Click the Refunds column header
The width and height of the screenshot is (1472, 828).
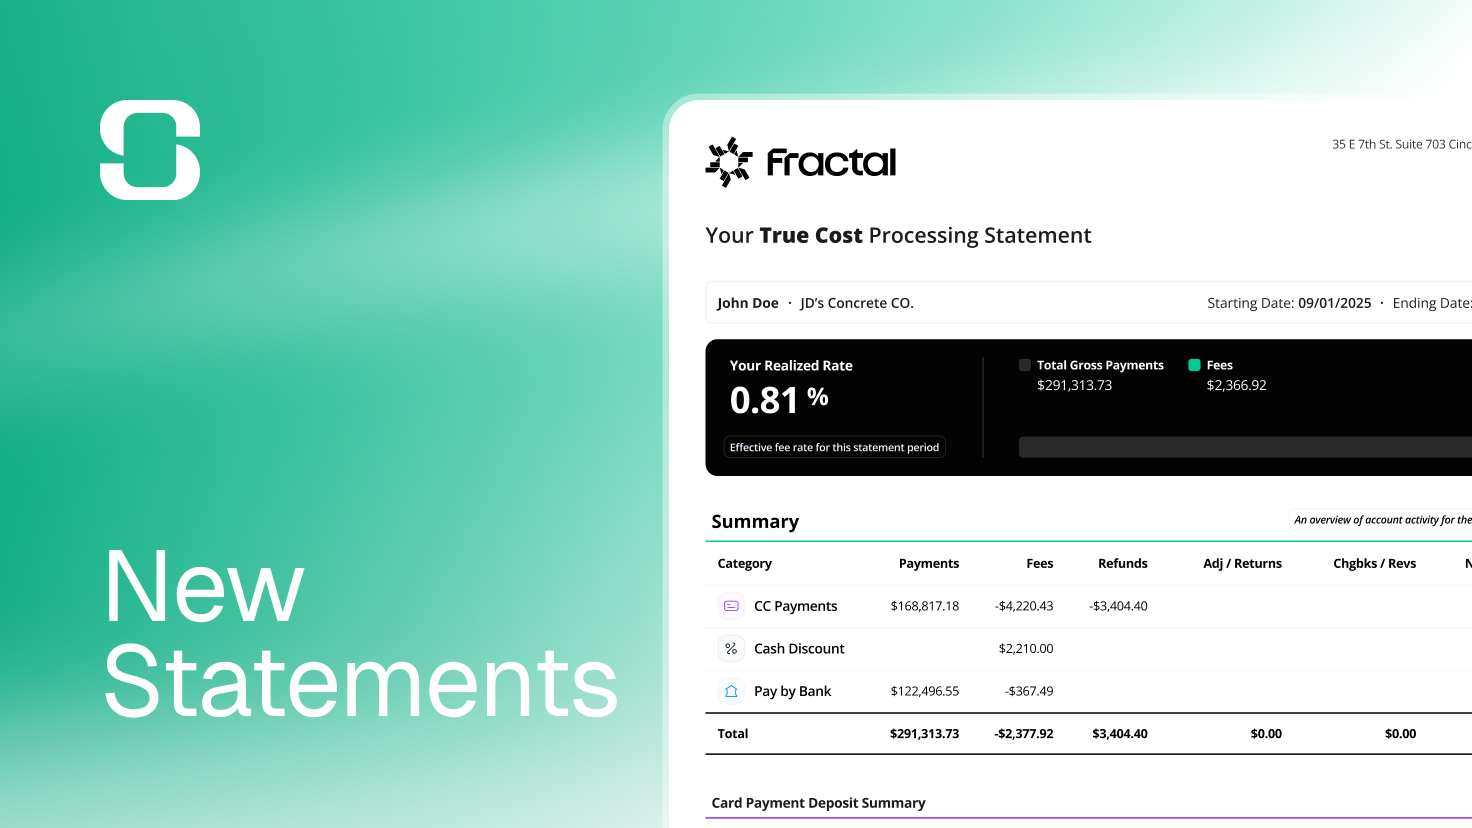click(1123, 564)
